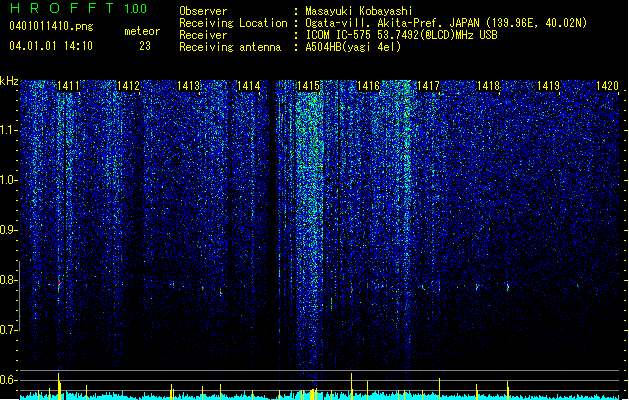Click the Receiver label
The image size is (629, 400).
click(203, 35)
